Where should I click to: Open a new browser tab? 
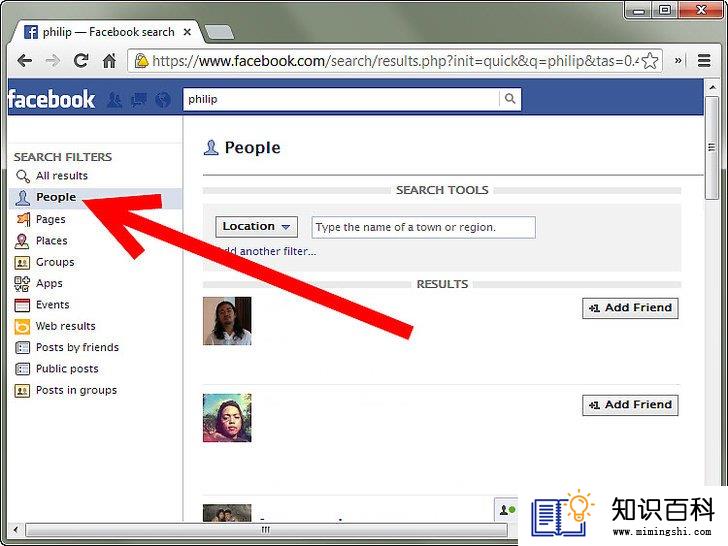click(219, 32)
